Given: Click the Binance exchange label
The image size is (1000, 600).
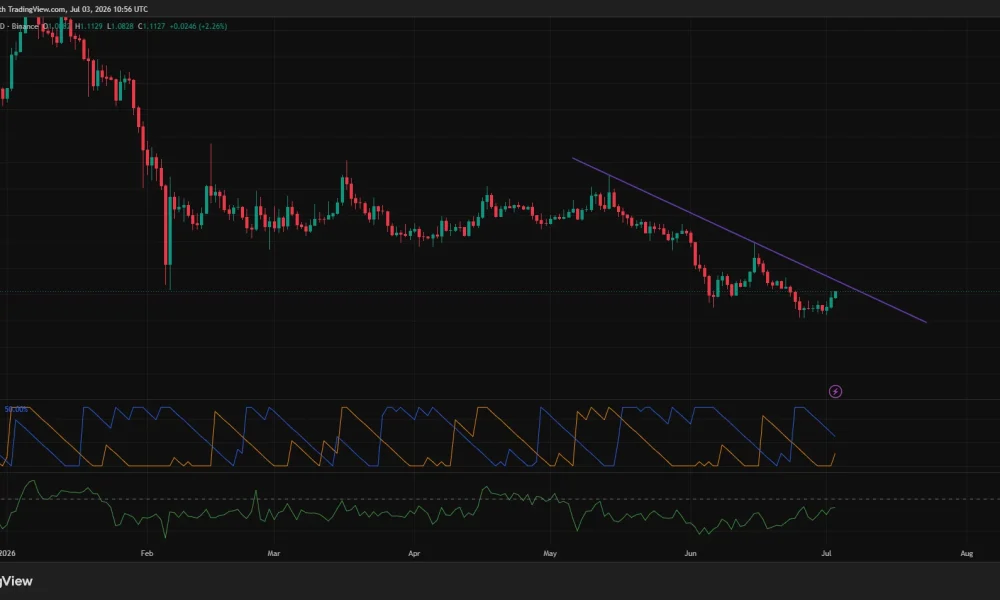Looking at the screenshot, I should coord(24,26).
